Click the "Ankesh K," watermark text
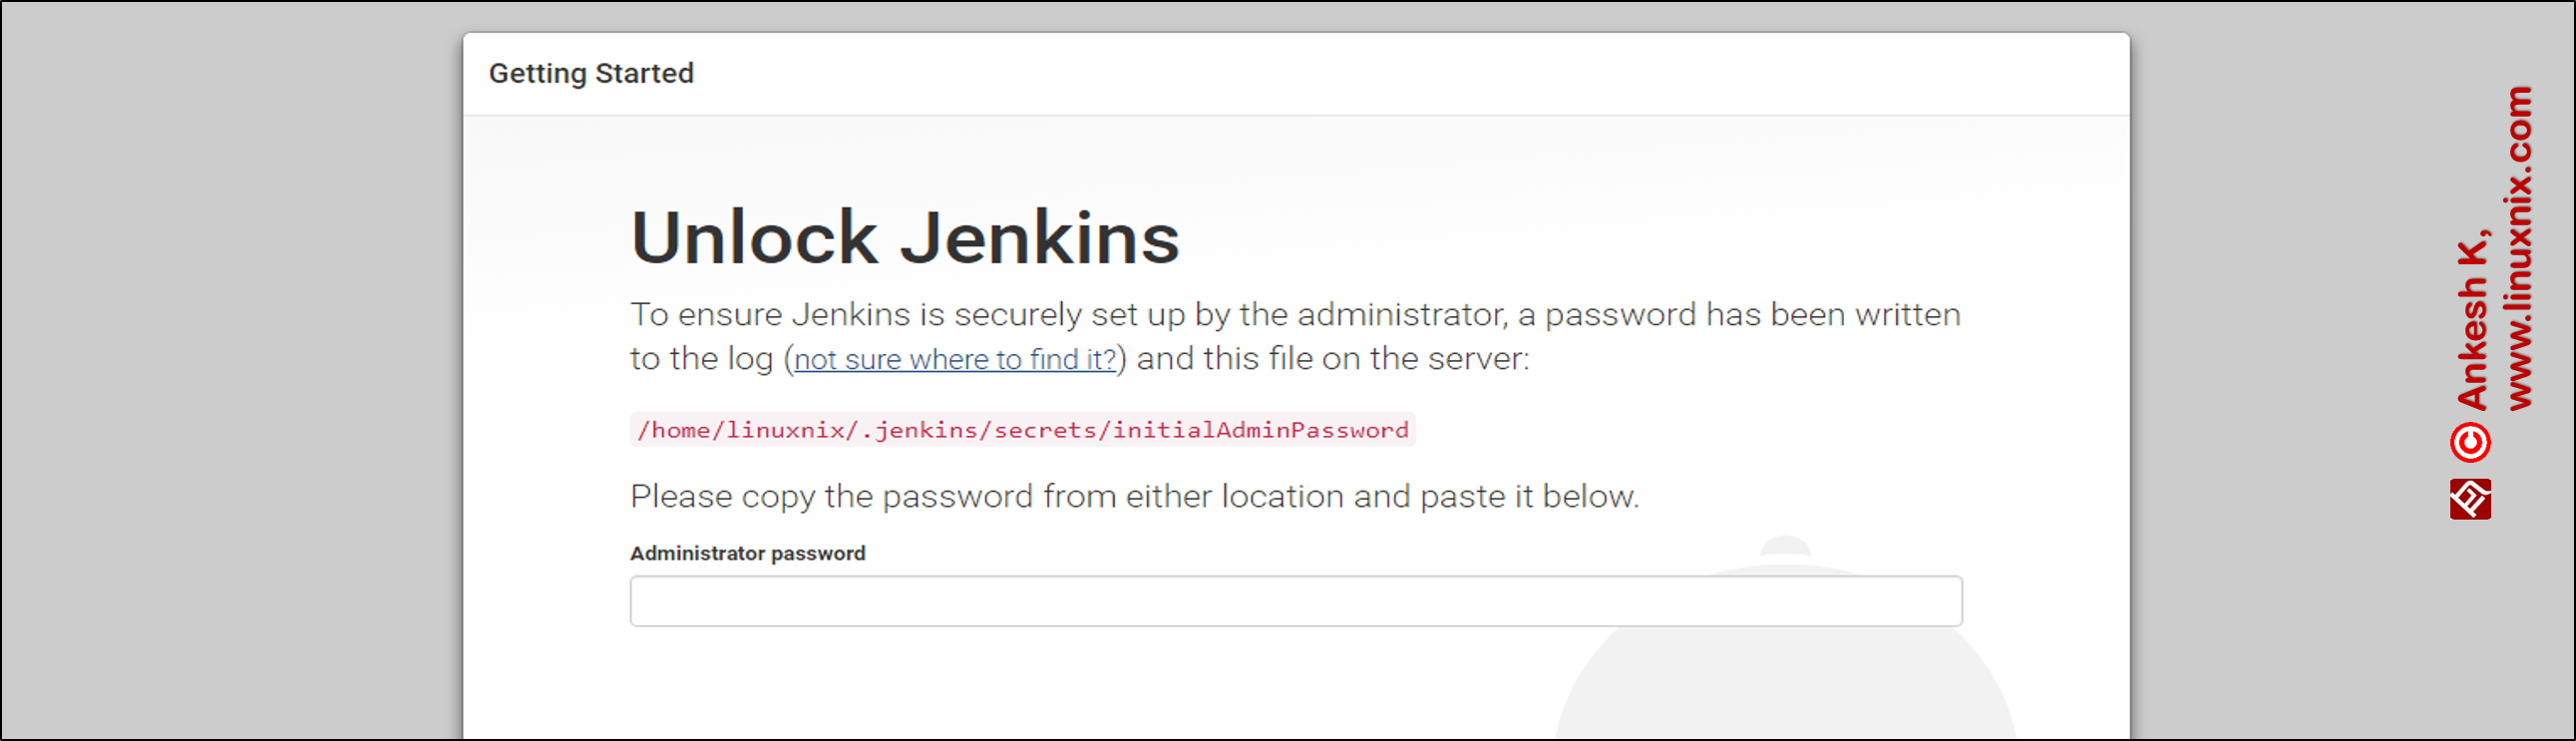Screen dimensions: 2576x741 2472,320
